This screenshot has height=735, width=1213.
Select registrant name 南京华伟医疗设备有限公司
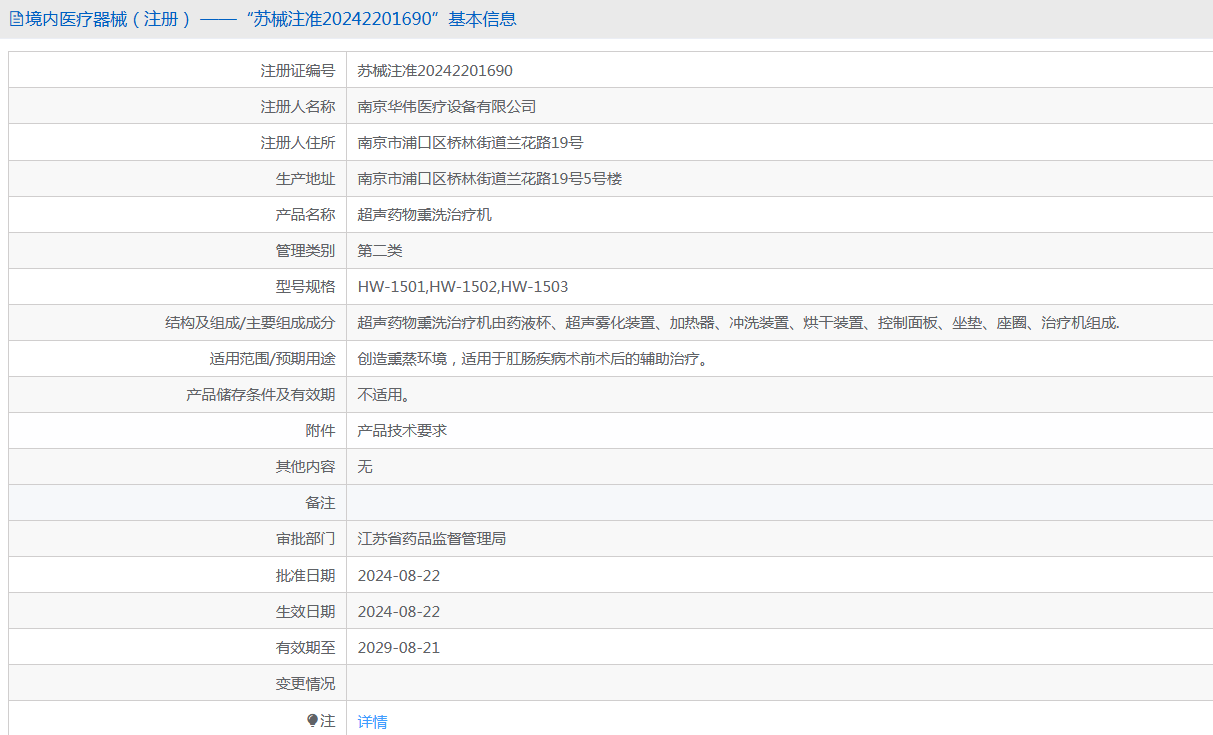click(447, 107)
